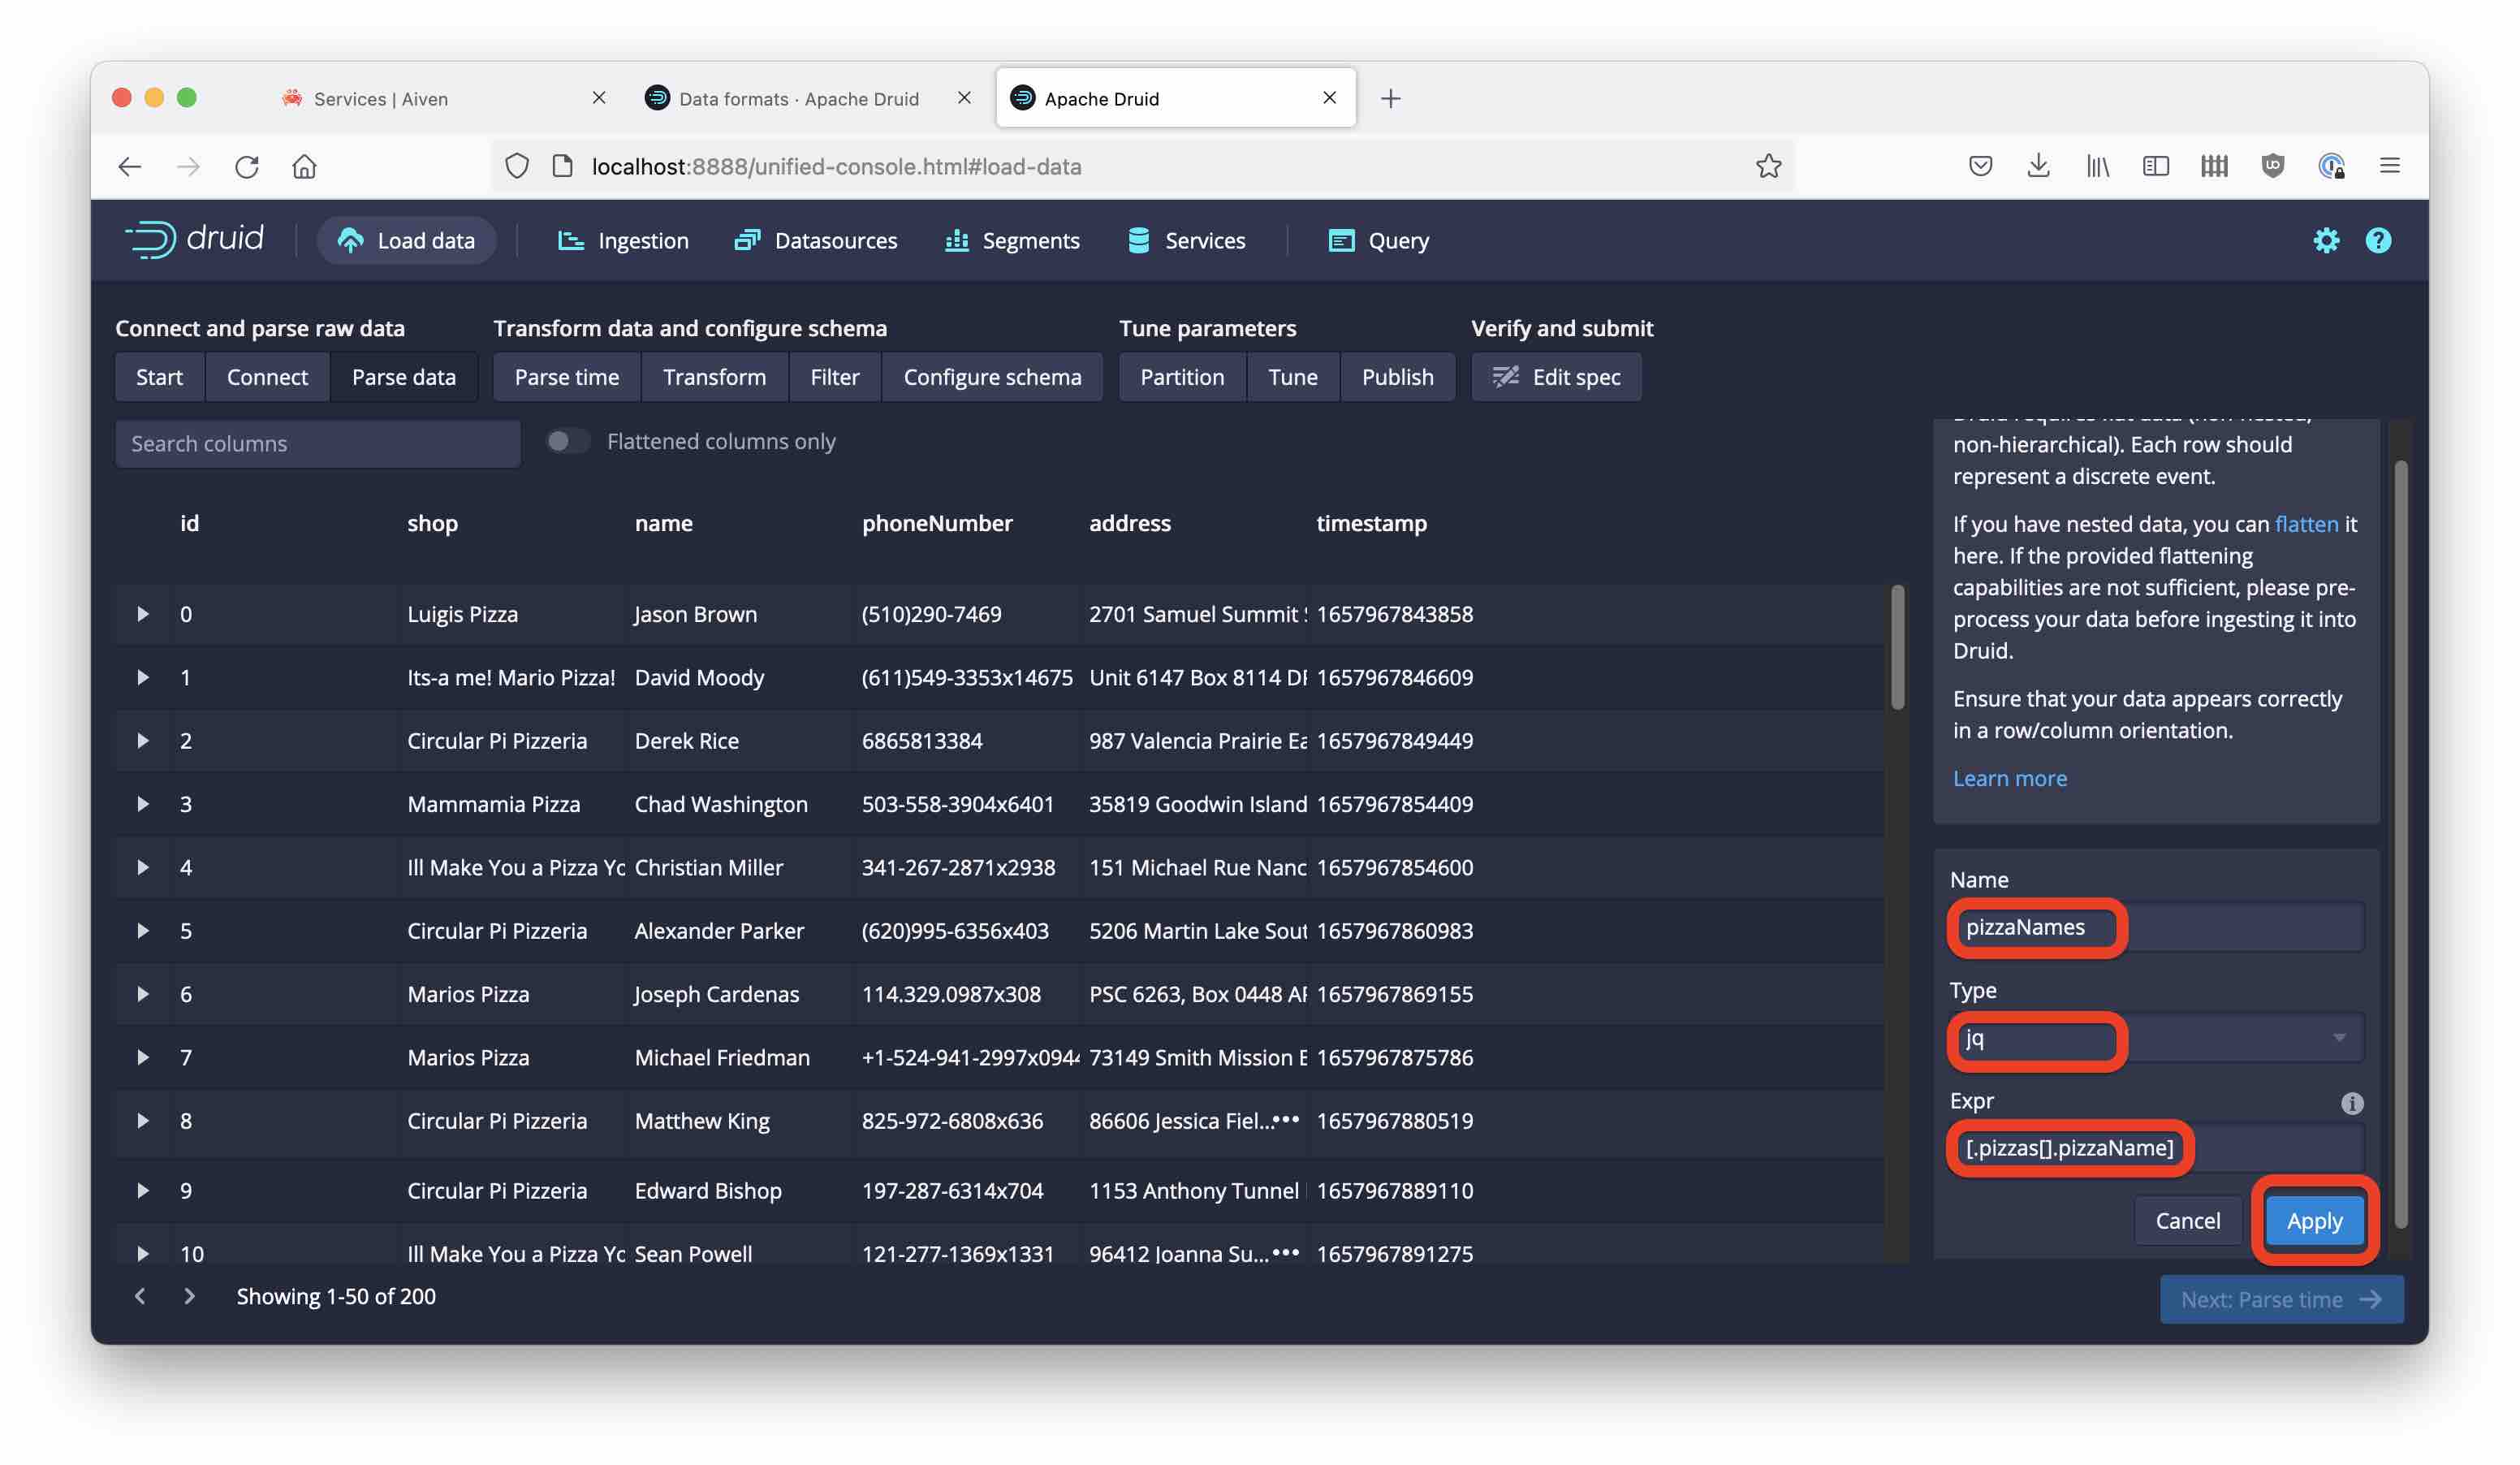2520x1465 pixels.
Task: Open help documentation icon
Action: [2377, 240]
